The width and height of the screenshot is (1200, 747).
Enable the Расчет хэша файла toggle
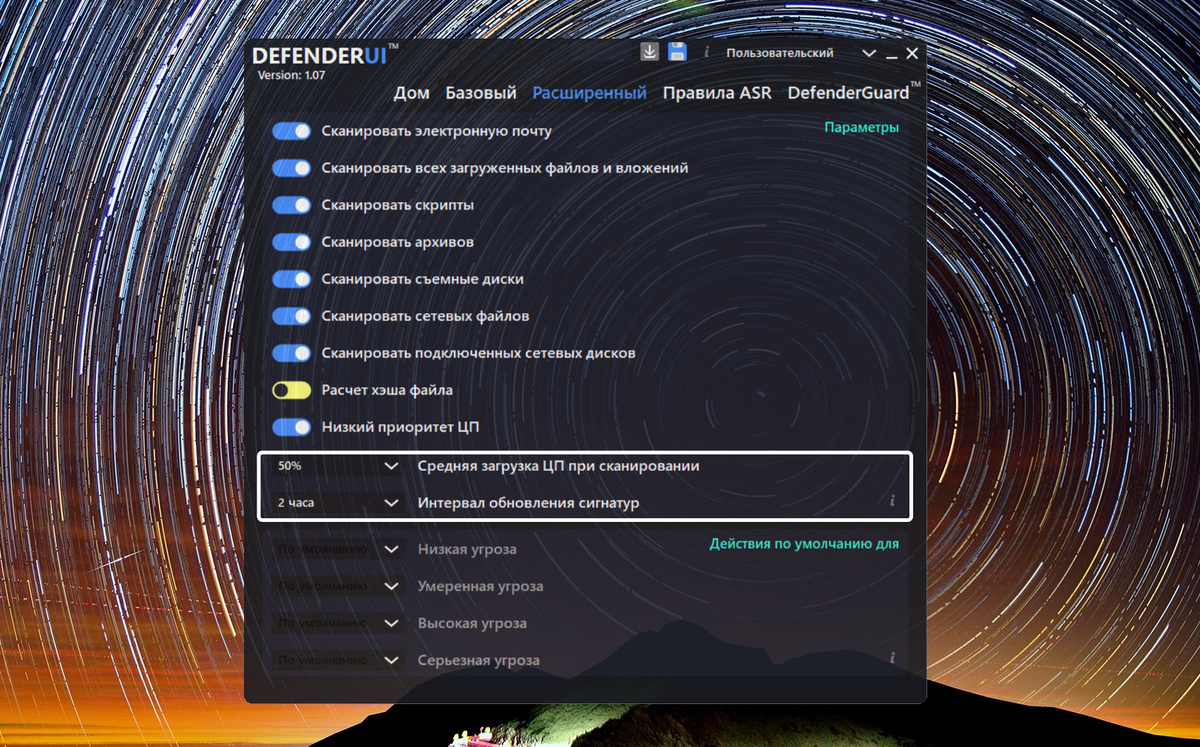(292, 390)
